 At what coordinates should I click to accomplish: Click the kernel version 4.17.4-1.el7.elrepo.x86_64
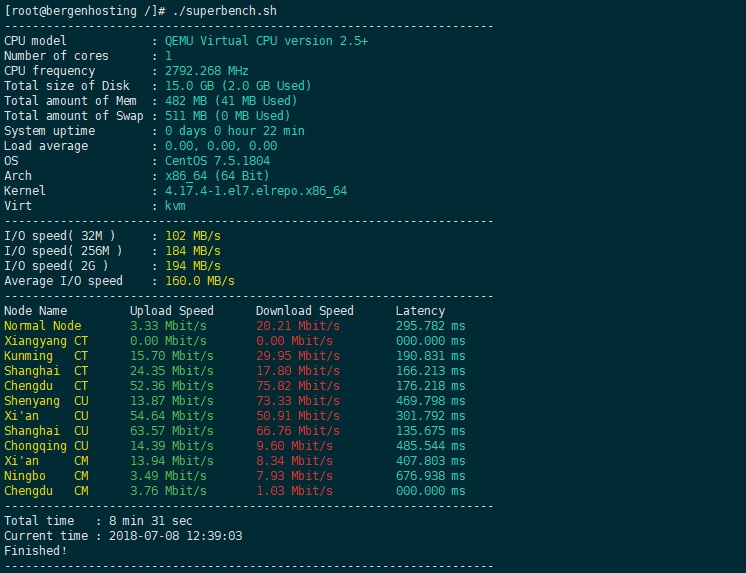[x=256, y=191]
